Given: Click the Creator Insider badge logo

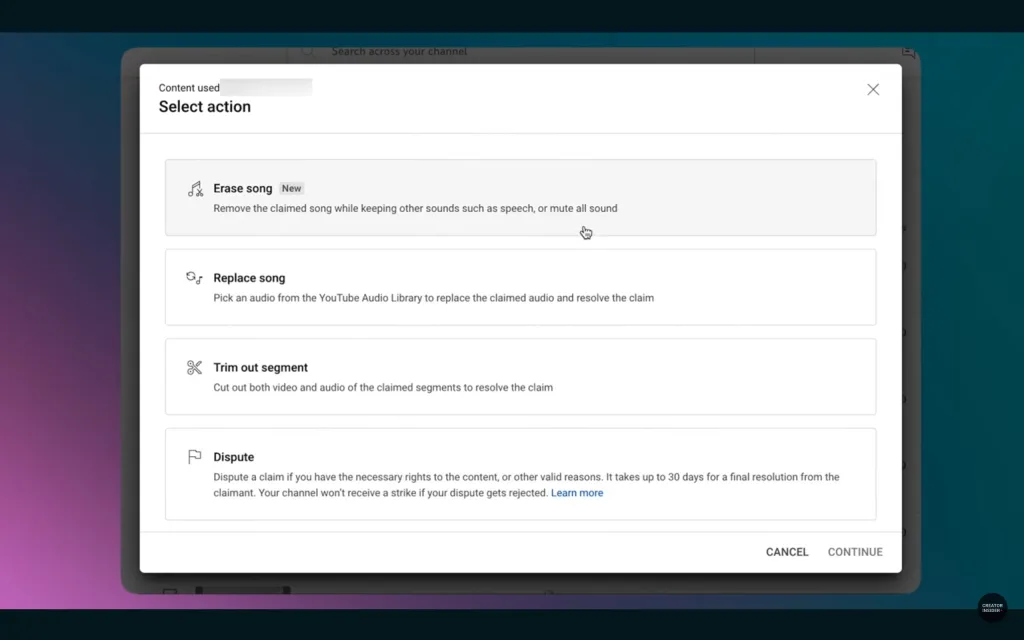Looking at the screenshot, I should click(992, 607).
